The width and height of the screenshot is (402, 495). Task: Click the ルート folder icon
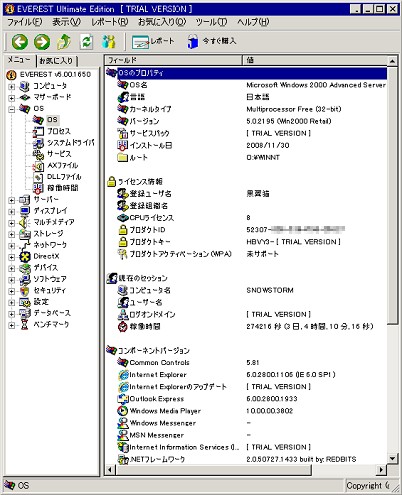click(x=123, y=157)
